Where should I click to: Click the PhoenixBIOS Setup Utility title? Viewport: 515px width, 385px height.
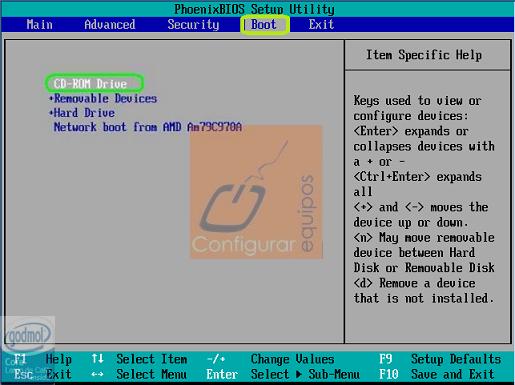[x=254, y=9]
